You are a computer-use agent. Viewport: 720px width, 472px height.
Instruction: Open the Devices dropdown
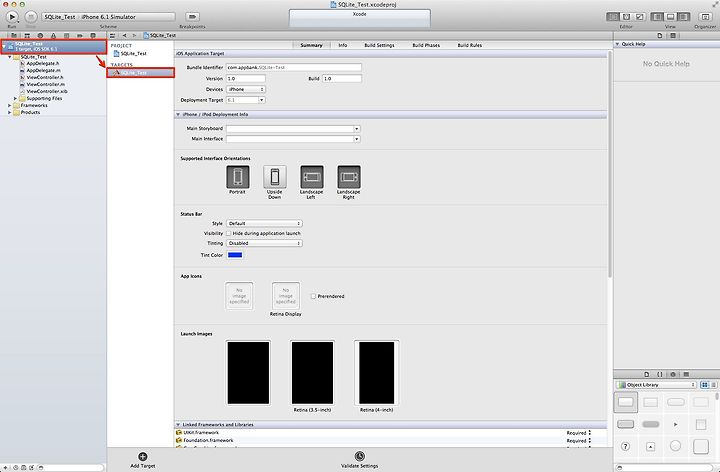(246, 89)
